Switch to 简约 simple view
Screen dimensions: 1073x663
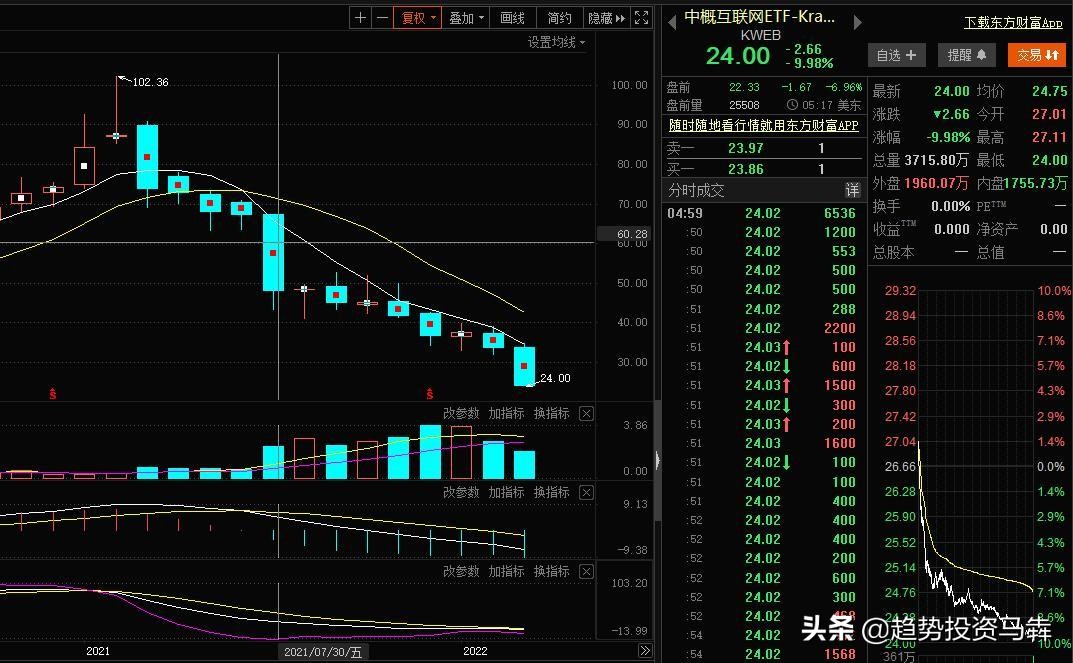coord(559,18)
